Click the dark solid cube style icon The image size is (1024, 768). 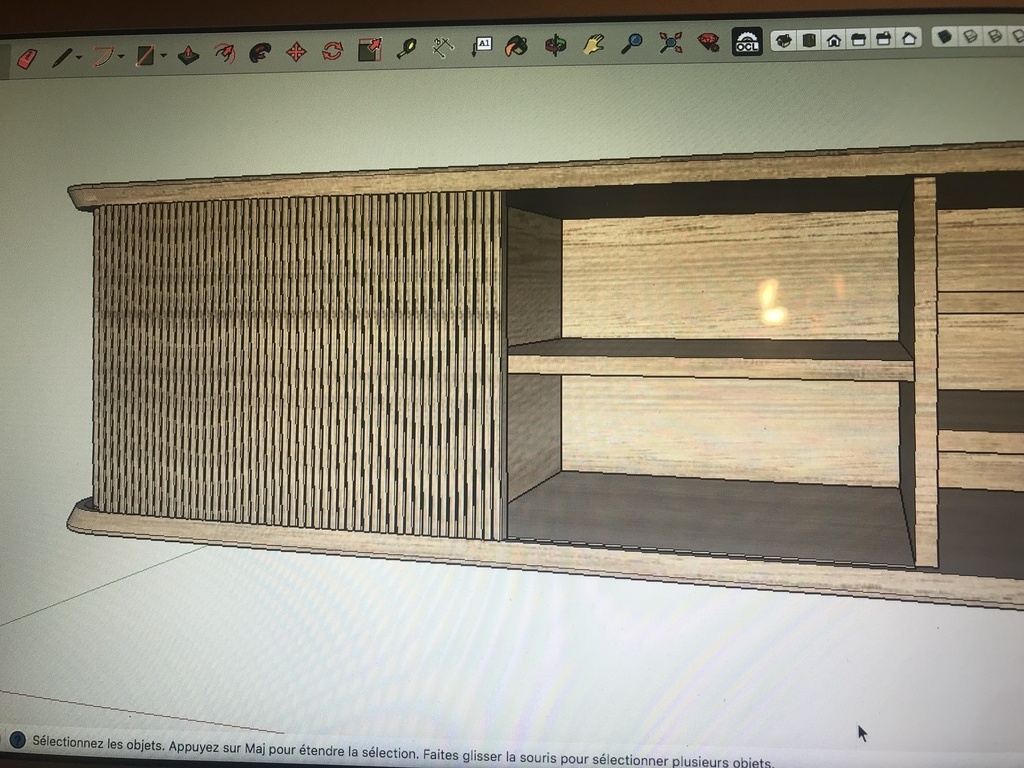pos(944,37)
